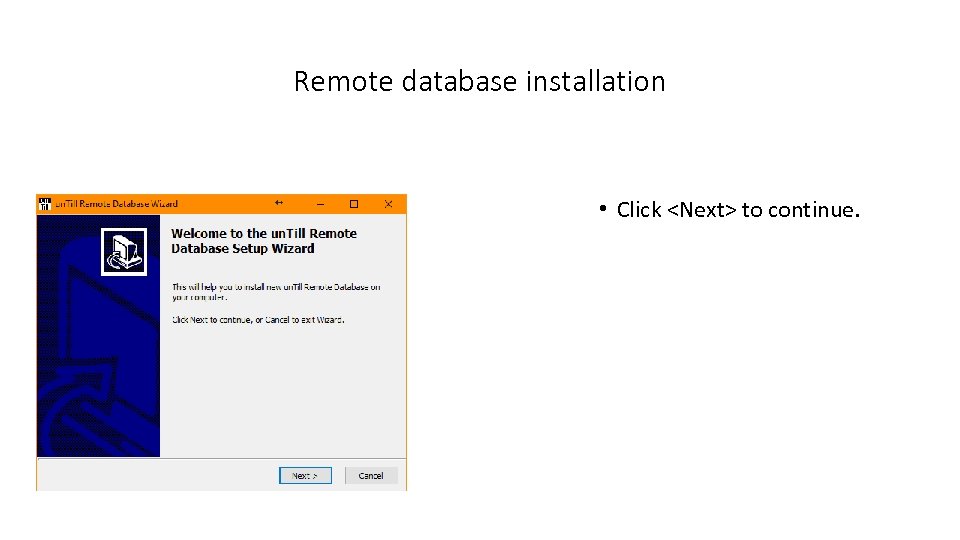Click the bullet point before the instruction text
The image size is (960, 540).
(x=604, y=209)
